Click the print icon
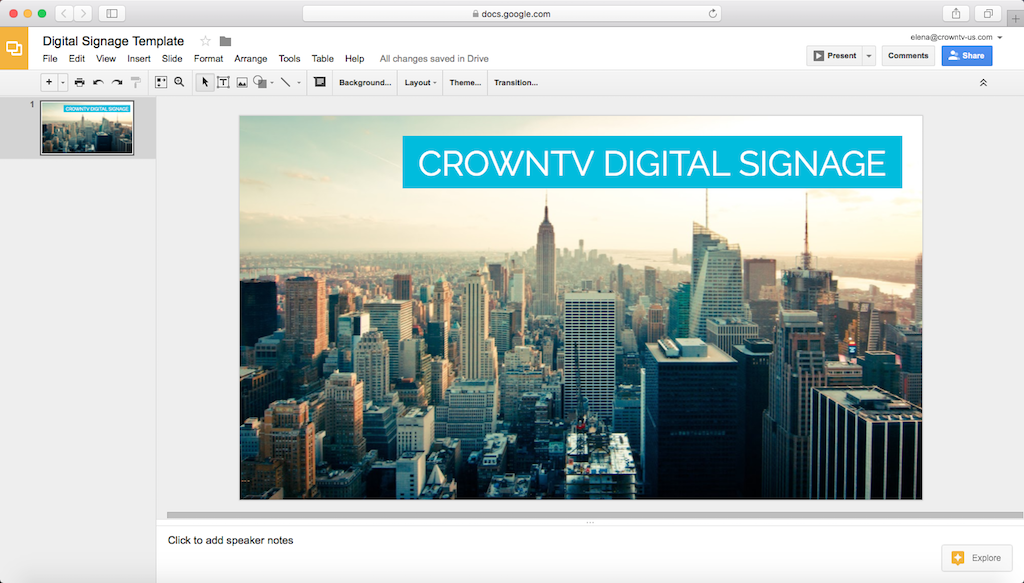Screen dimensions: 1024x583 pos(80,82)
